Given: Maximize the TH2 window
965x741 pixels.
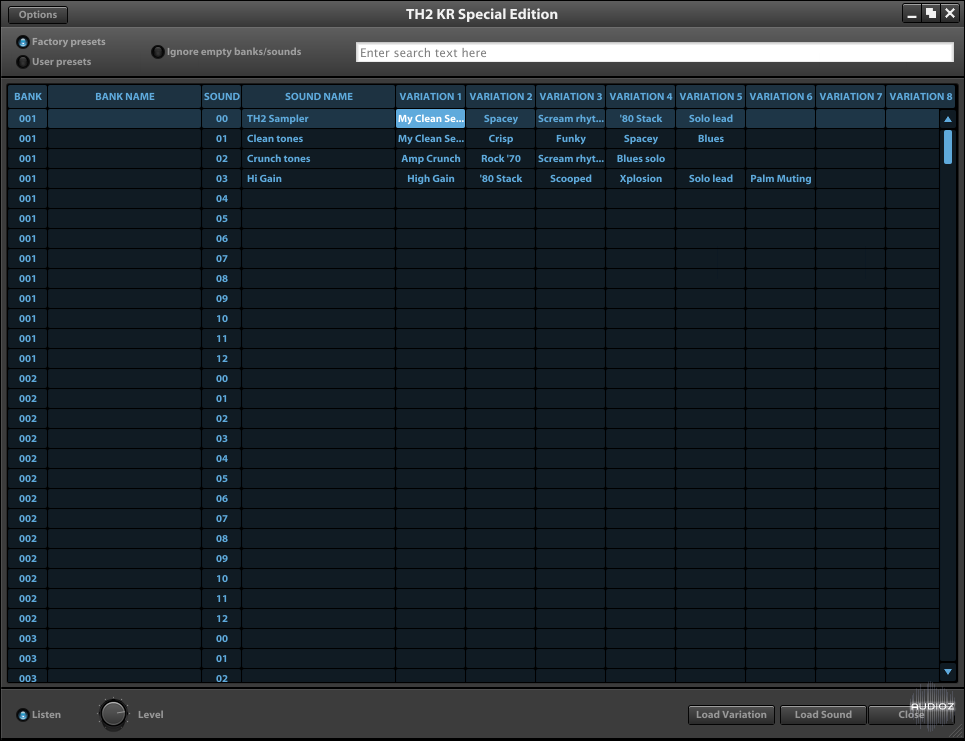Looking at the screenshot, I should pyautogui.click(x=931, y=14).
